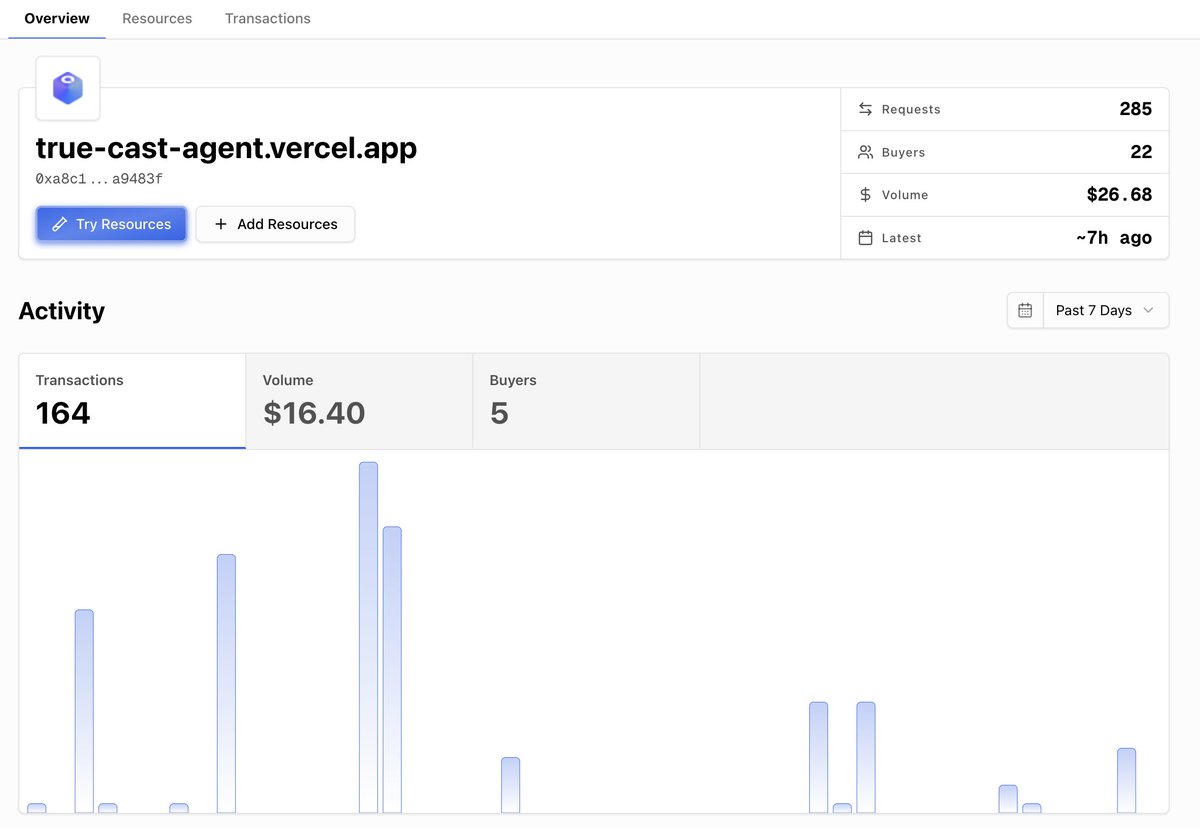Viewport: 1200px width, 828px height.
Task: Open the calendar date picker icon
Action: point(1025,310)
